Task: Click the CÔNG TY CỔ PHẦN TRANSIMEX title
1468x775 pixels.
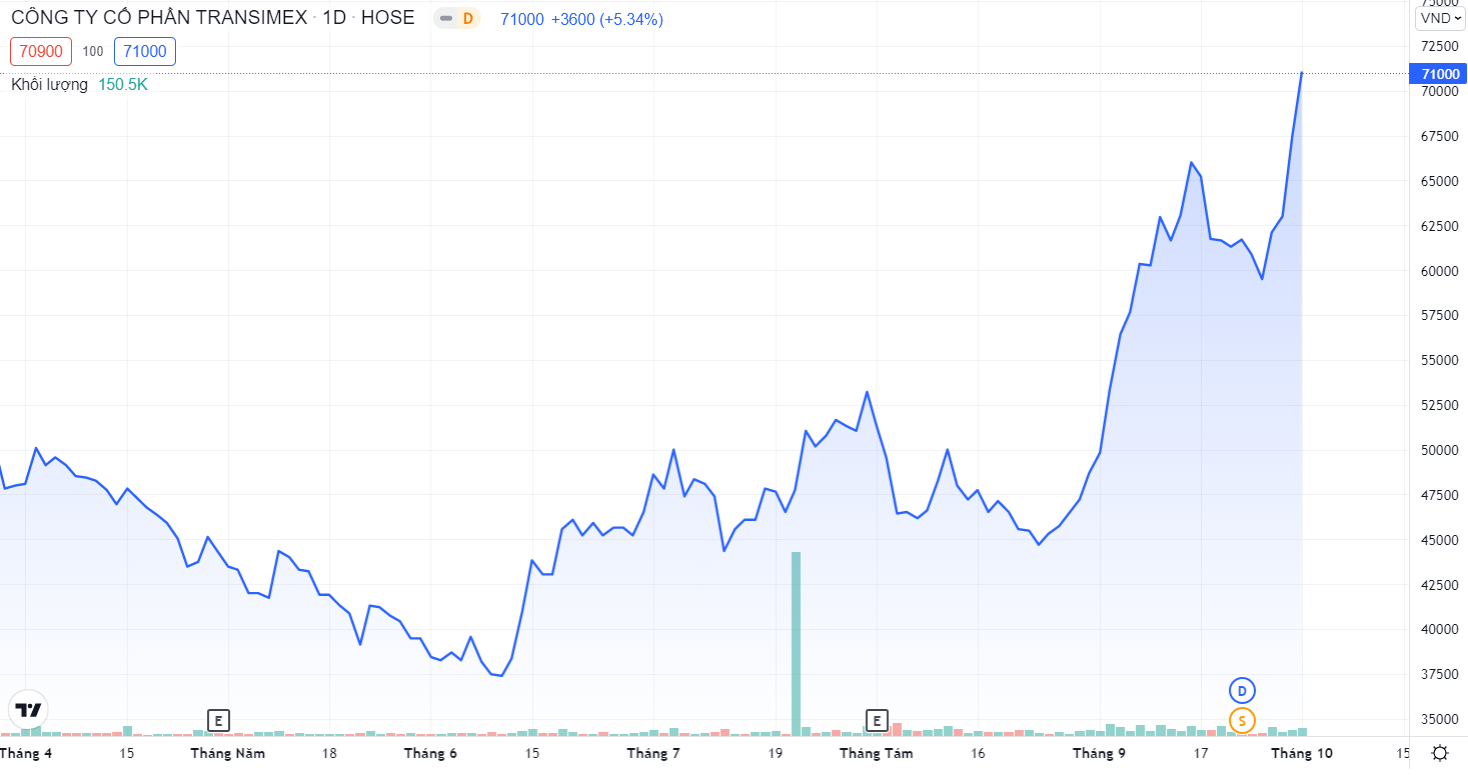Action: tap(158, 19)
